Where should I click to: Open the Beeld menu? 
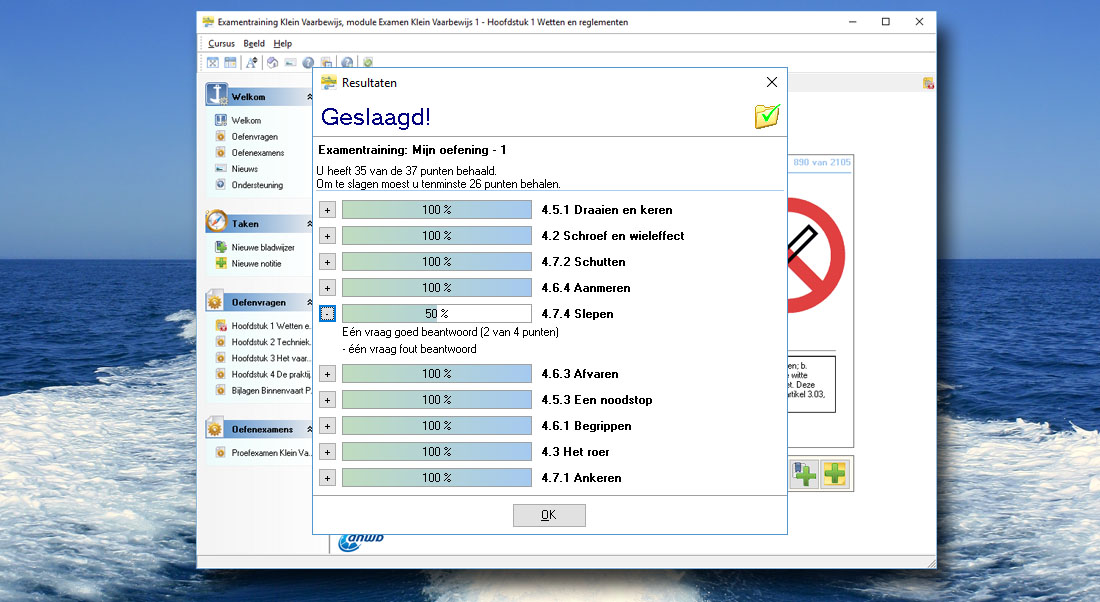coord(254,43)
